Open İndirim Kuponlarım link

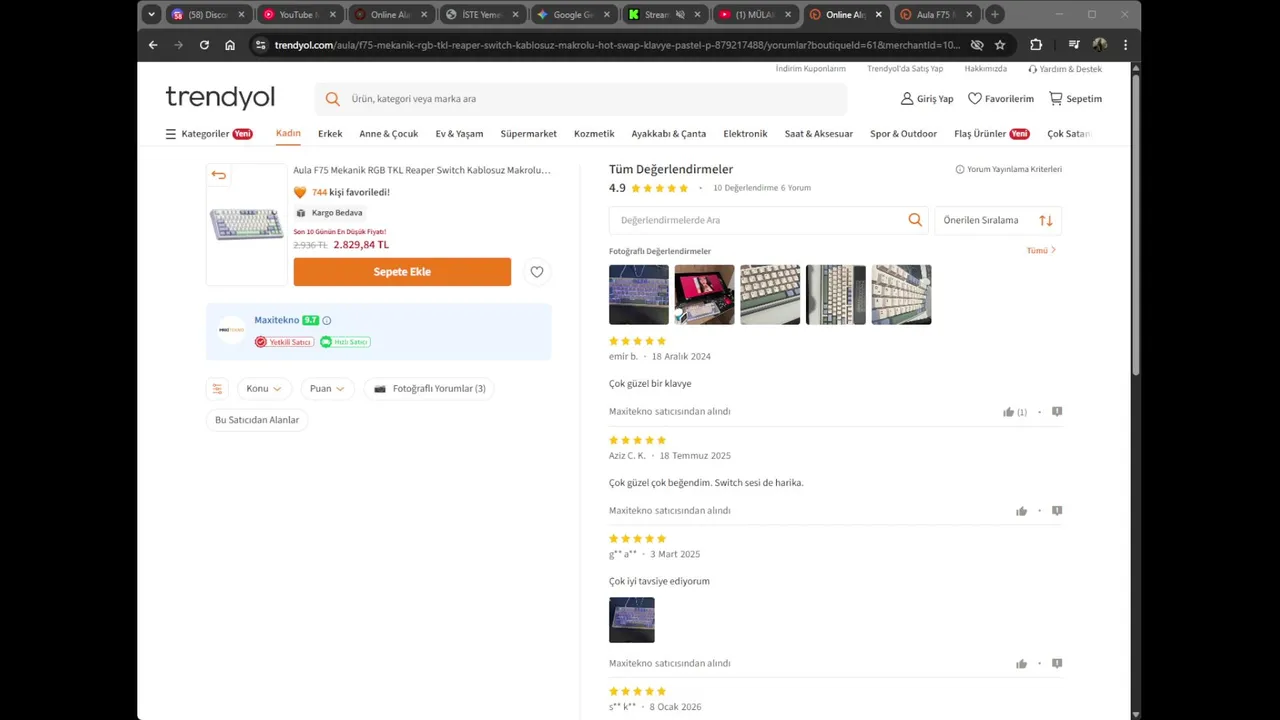[x=811, y=69]
